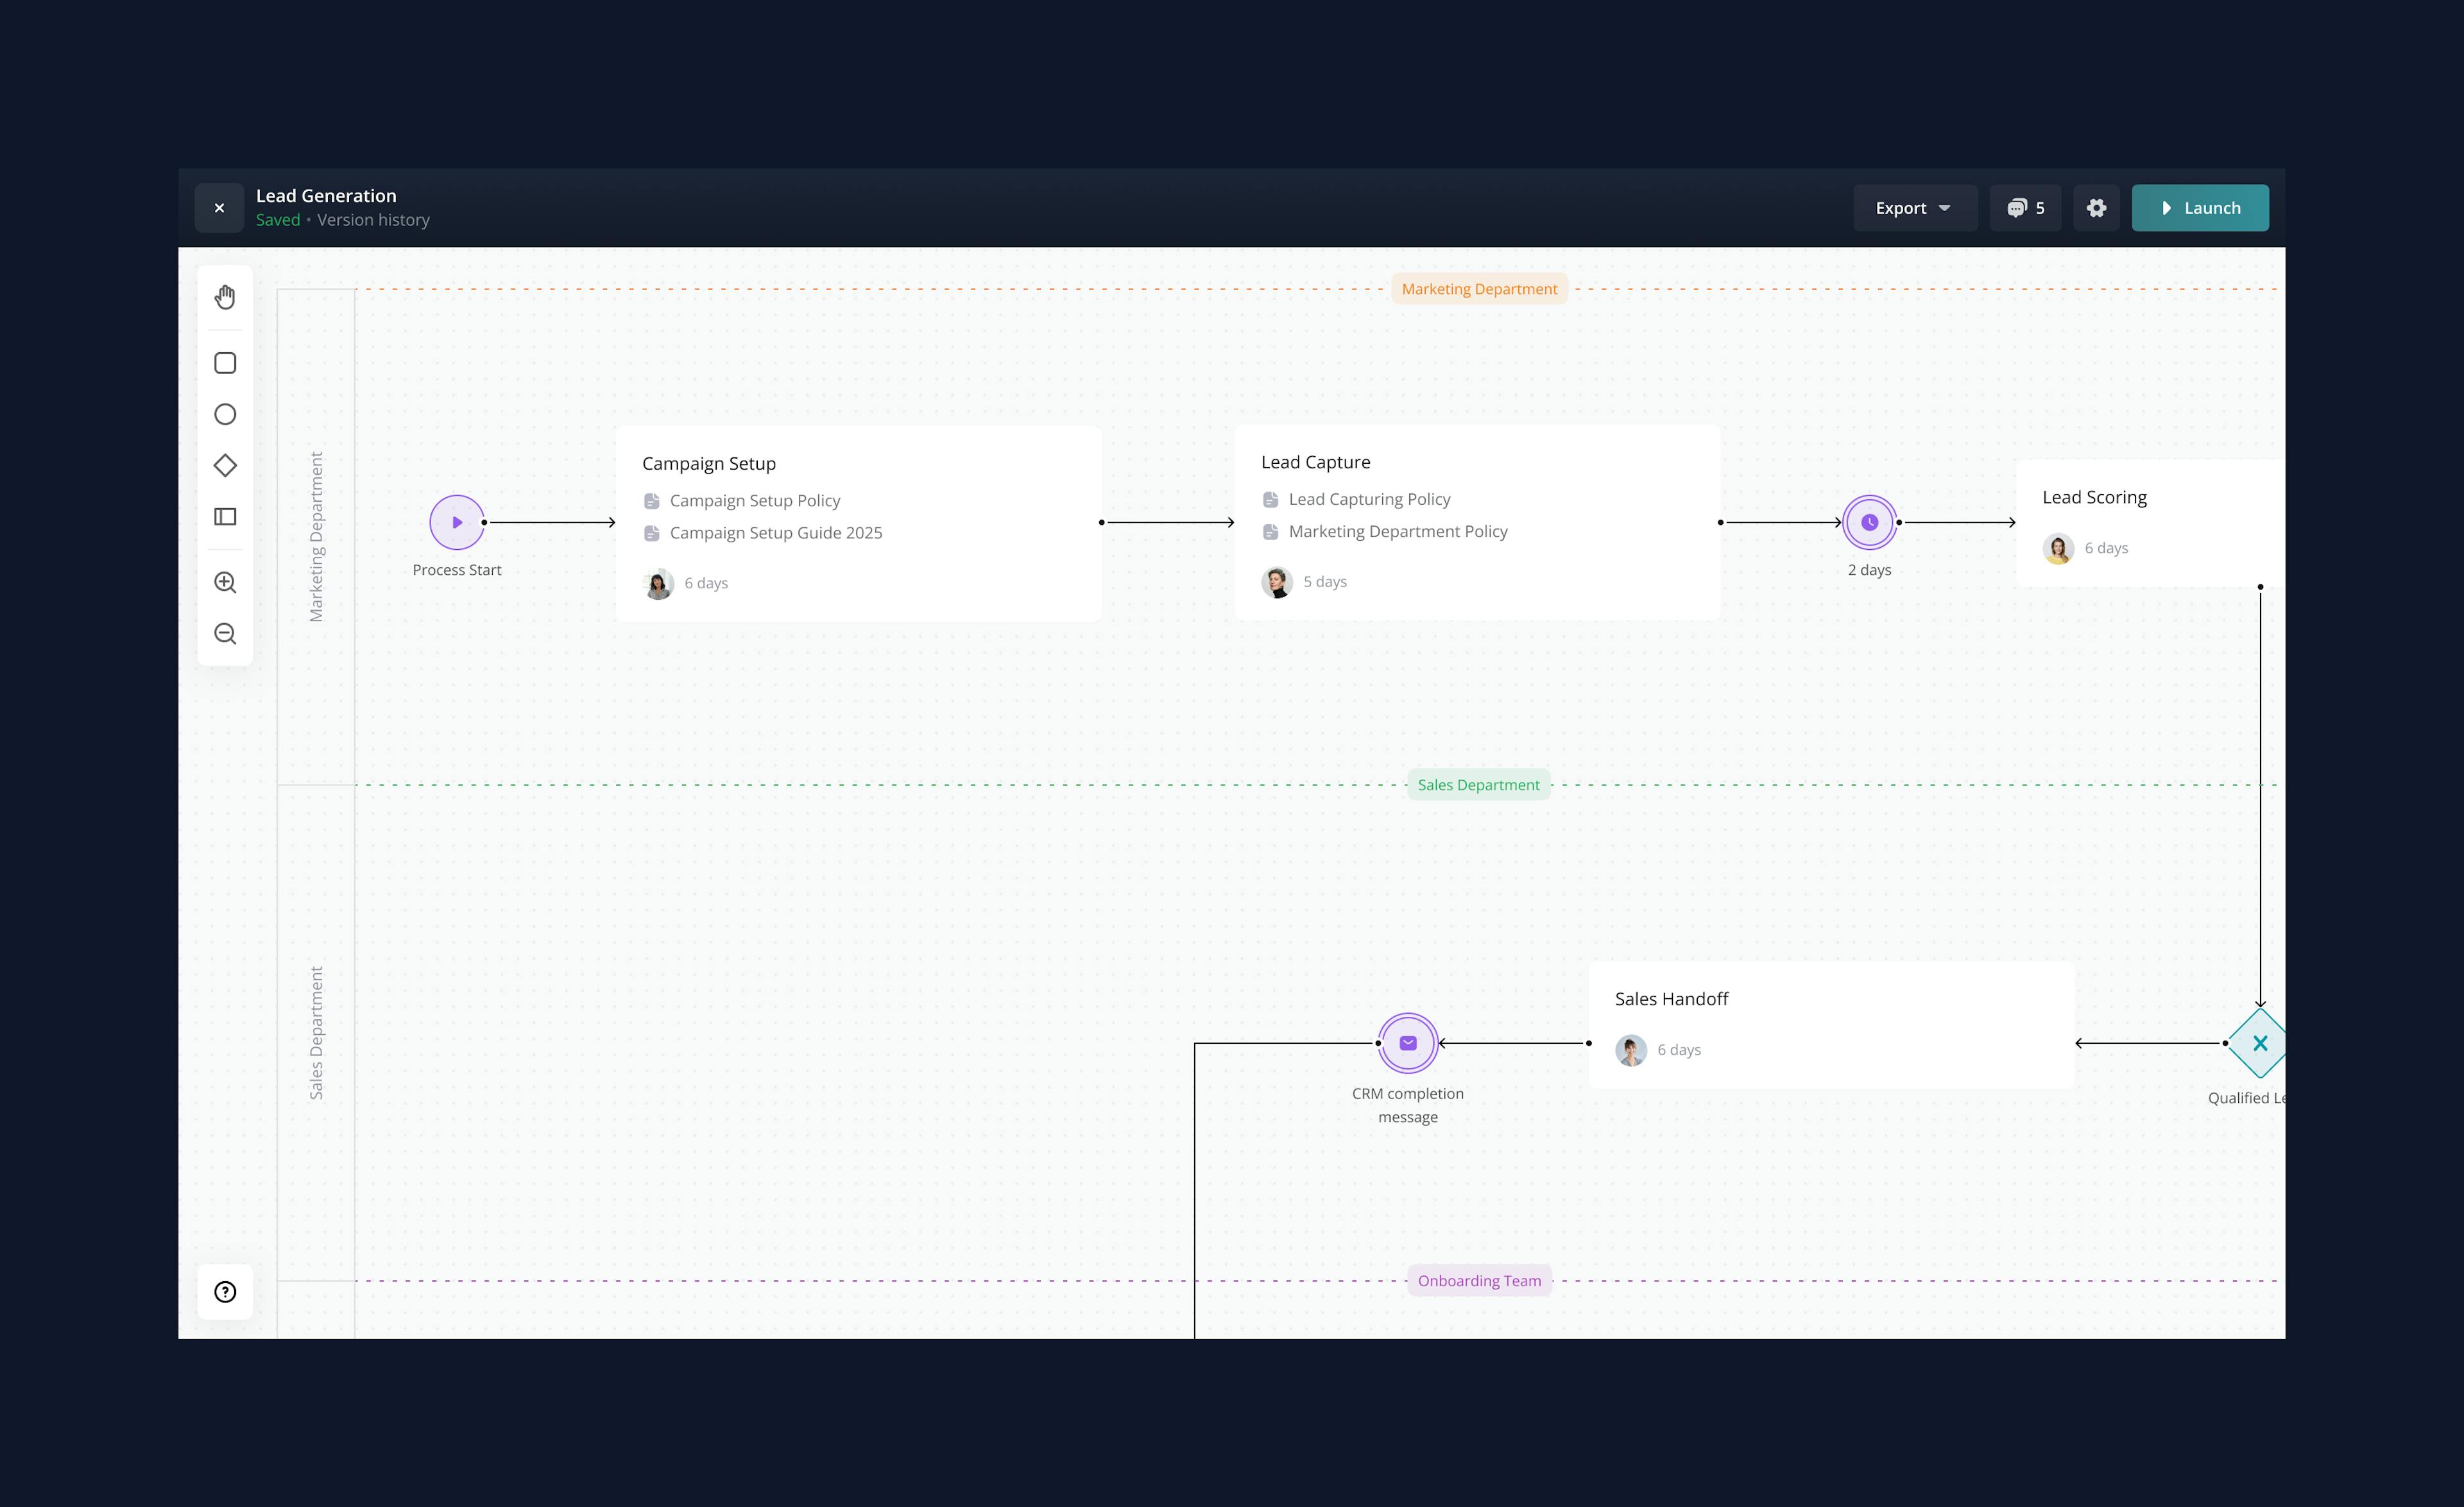Screen dimensions: 2464x1507
Task: Click the Settings gear icon
Action: [x=2096, y=208]
